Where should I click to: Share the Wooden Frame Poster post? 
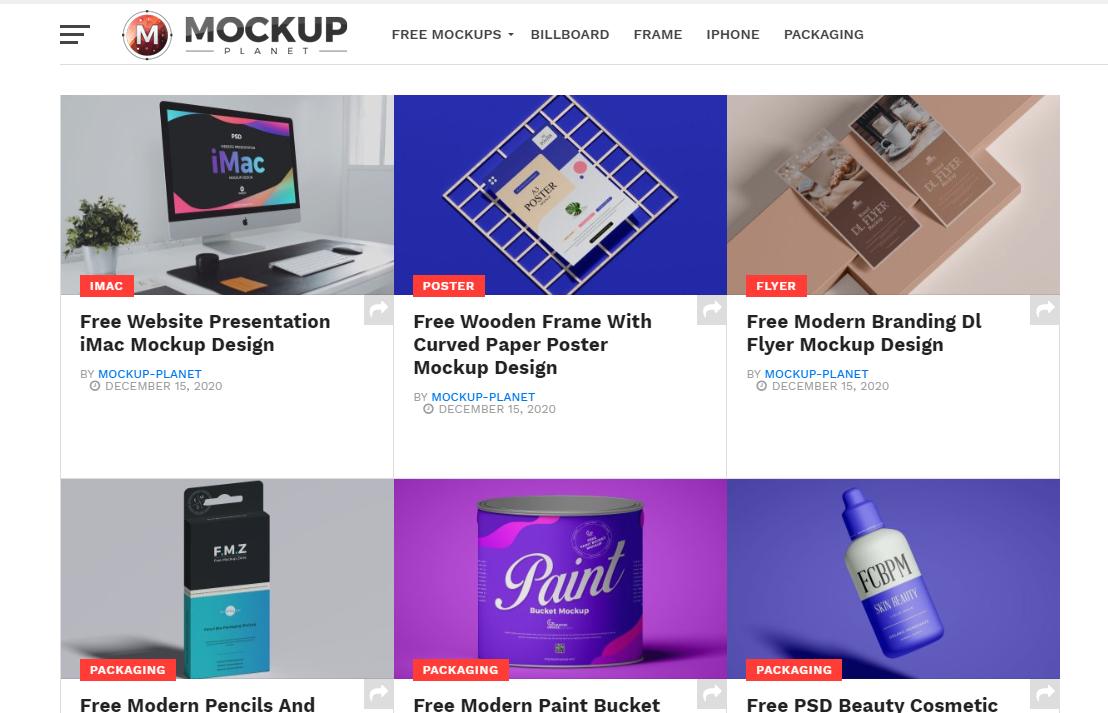point(712,310)
